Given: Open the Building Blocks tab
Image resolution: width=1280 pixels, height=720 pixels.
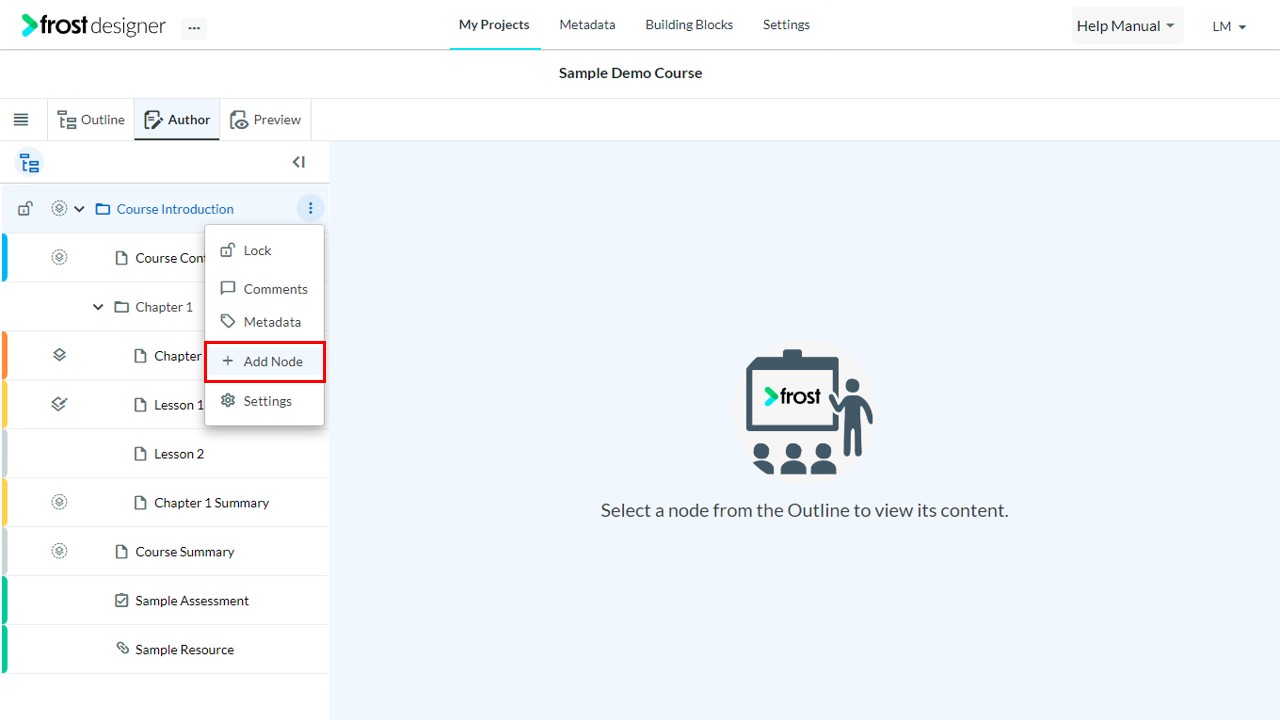Looking at the screenshot, I should tap(689, 25).
